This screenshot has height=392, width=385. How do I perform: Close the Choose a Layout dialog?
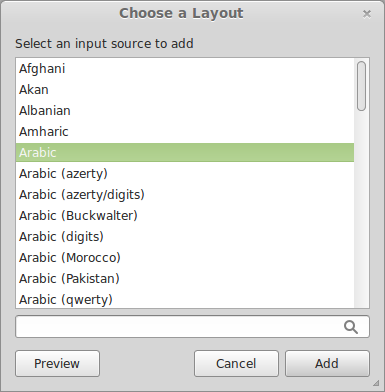pyautogui.click(x=367, y=14)
